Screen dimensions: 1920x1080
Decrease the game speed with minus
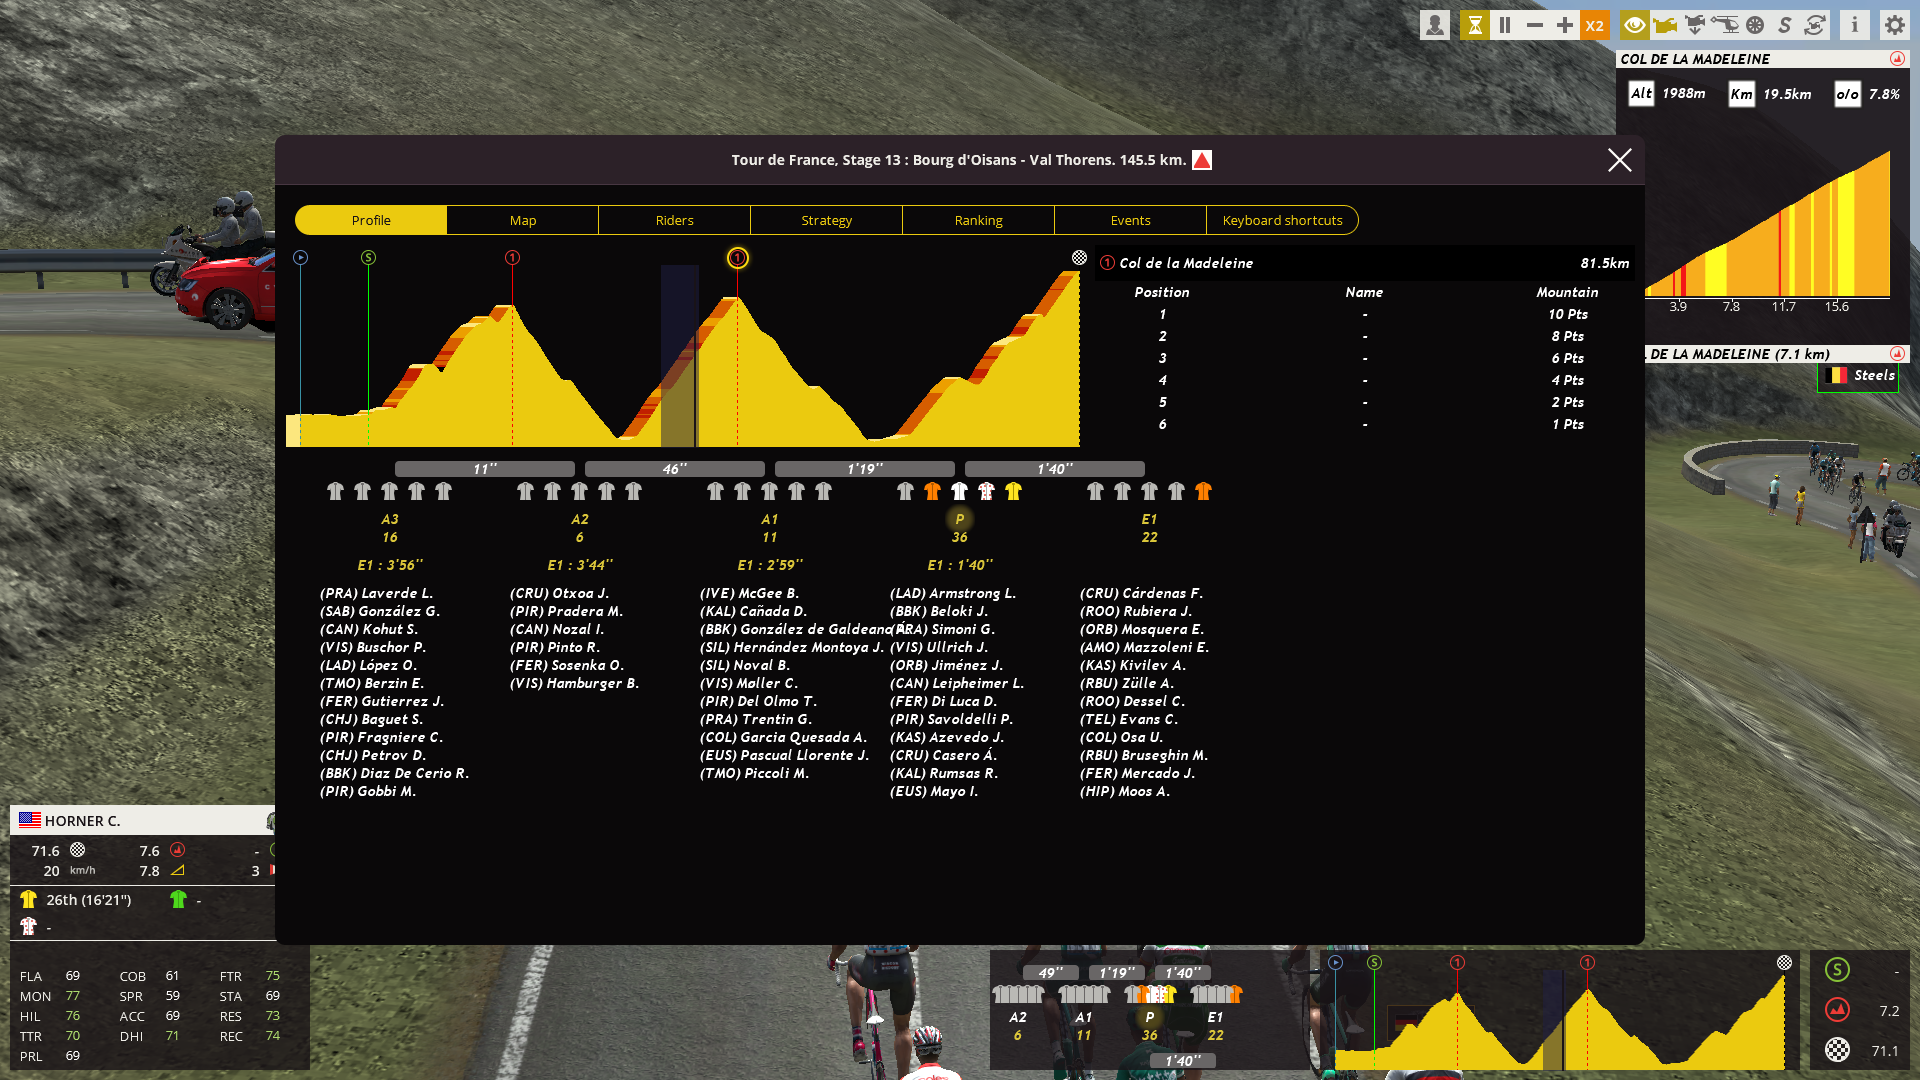coord(1535,25)
